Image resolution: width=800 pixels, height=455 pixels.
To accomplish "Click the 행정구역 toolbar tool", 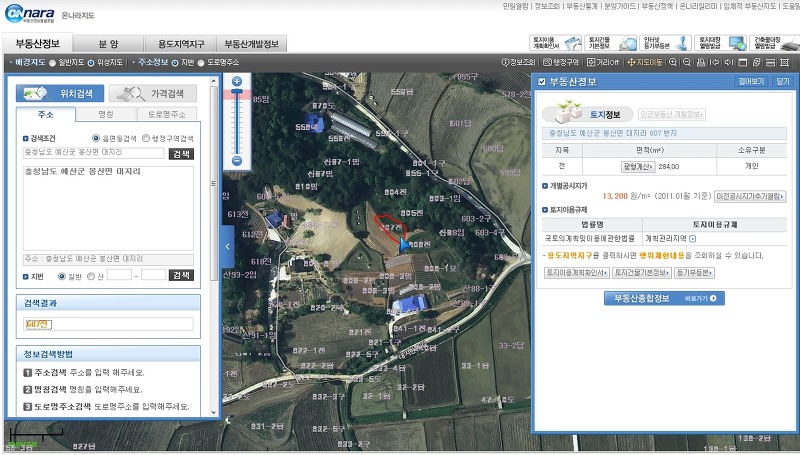I will tap(560, 62).
